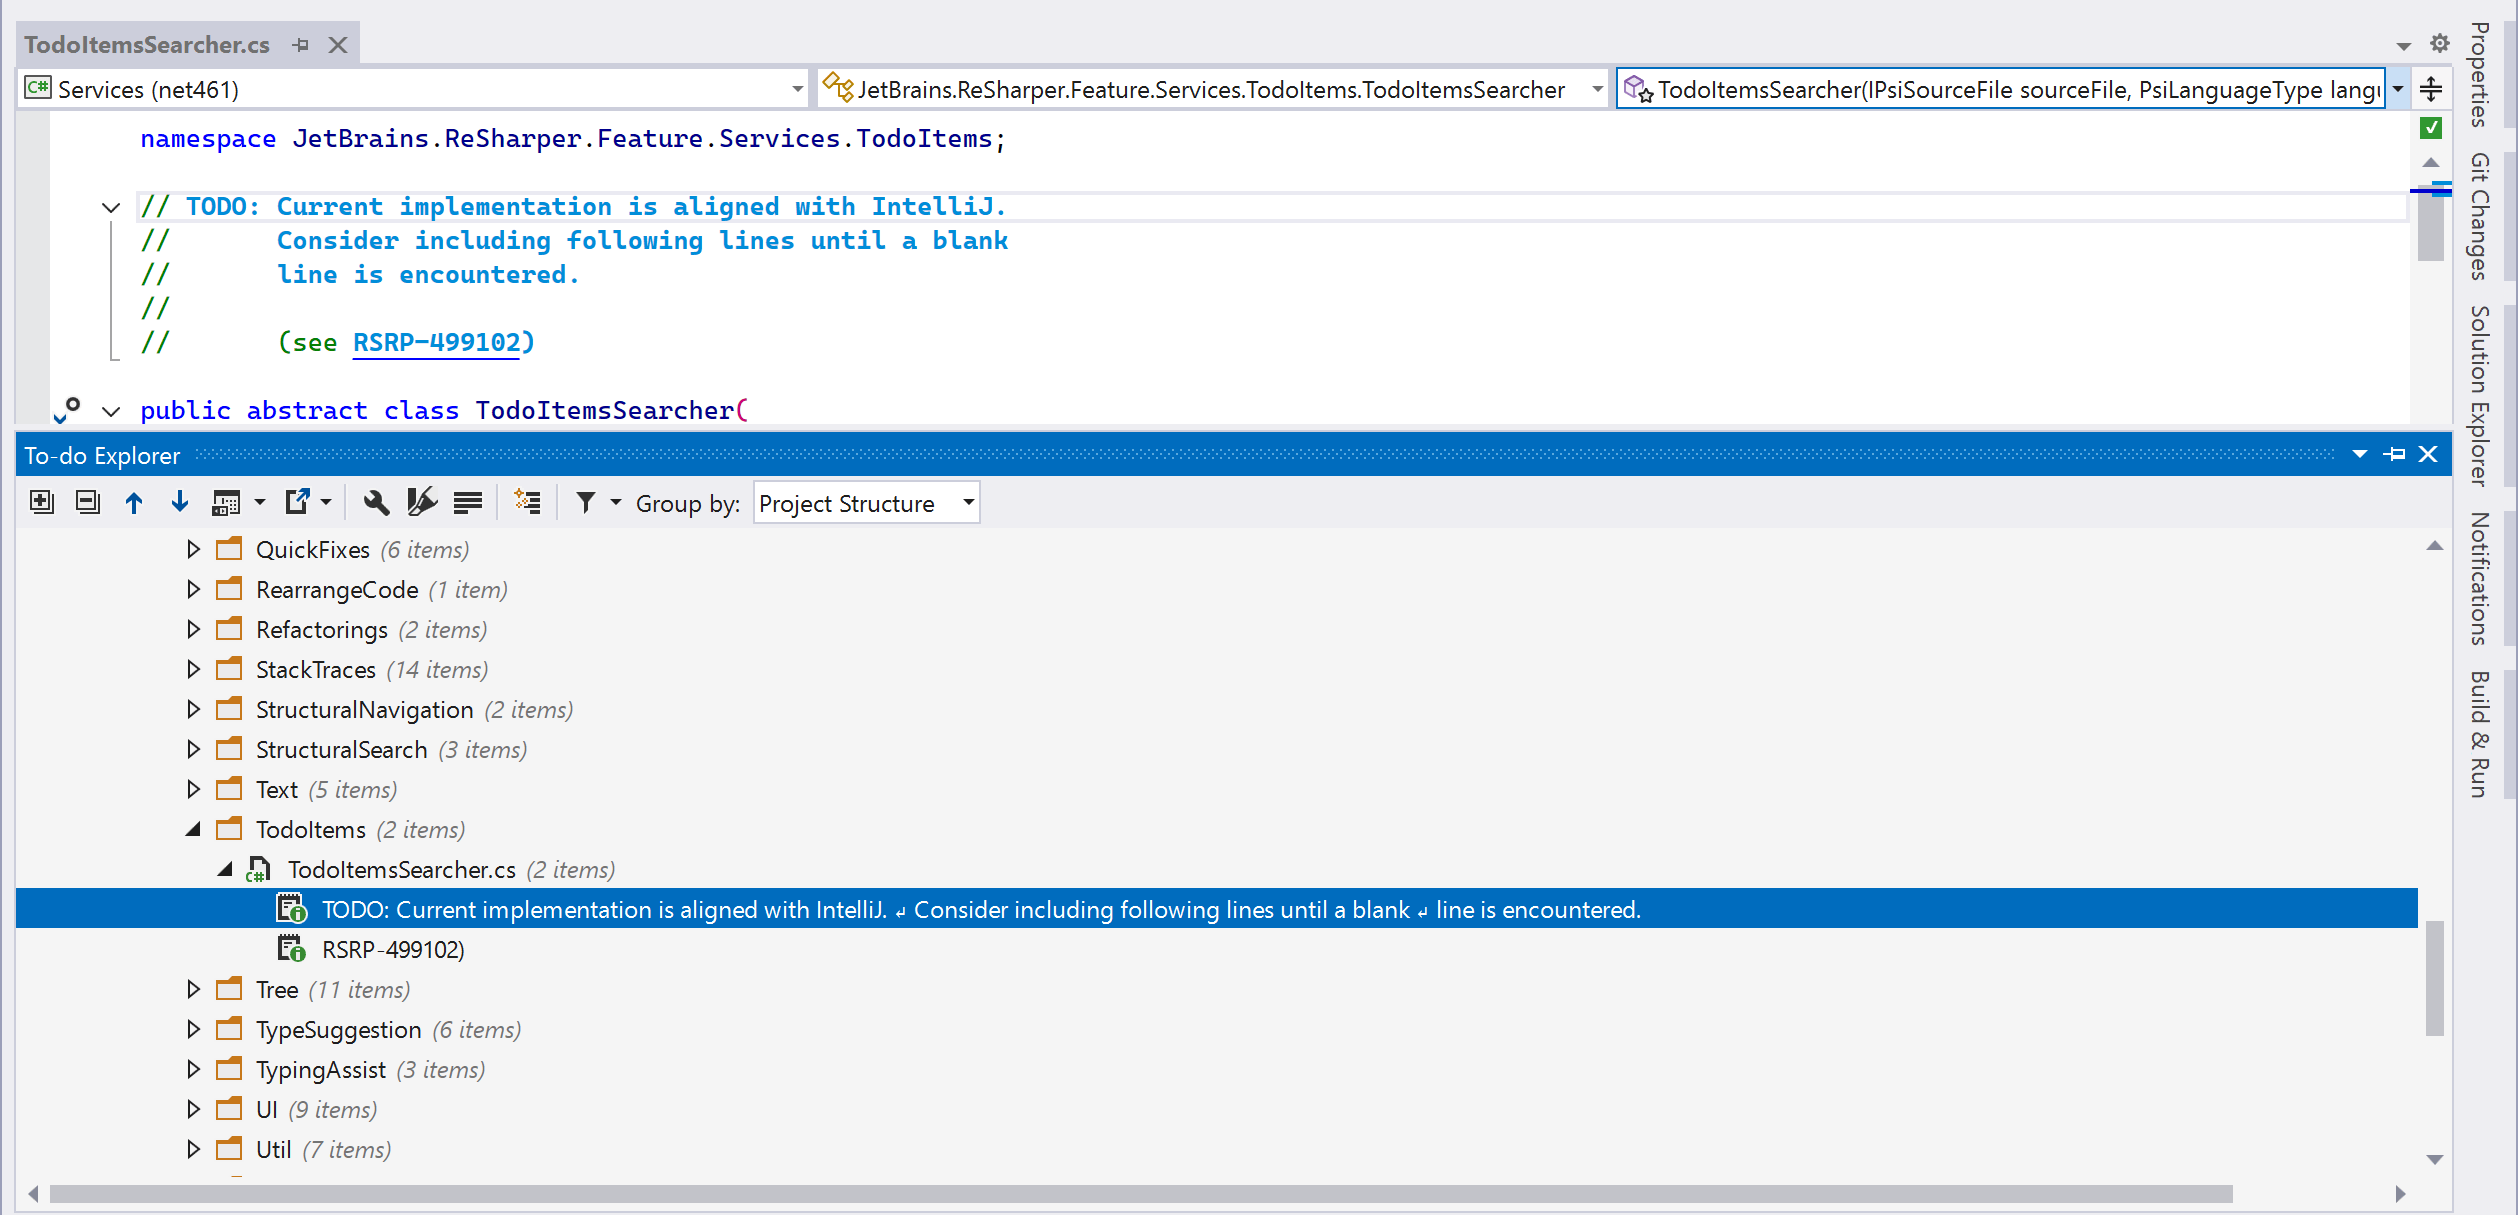Click the filter funnel icon
Viewport: 2518px width, 1215px height.
coord(586,502)
